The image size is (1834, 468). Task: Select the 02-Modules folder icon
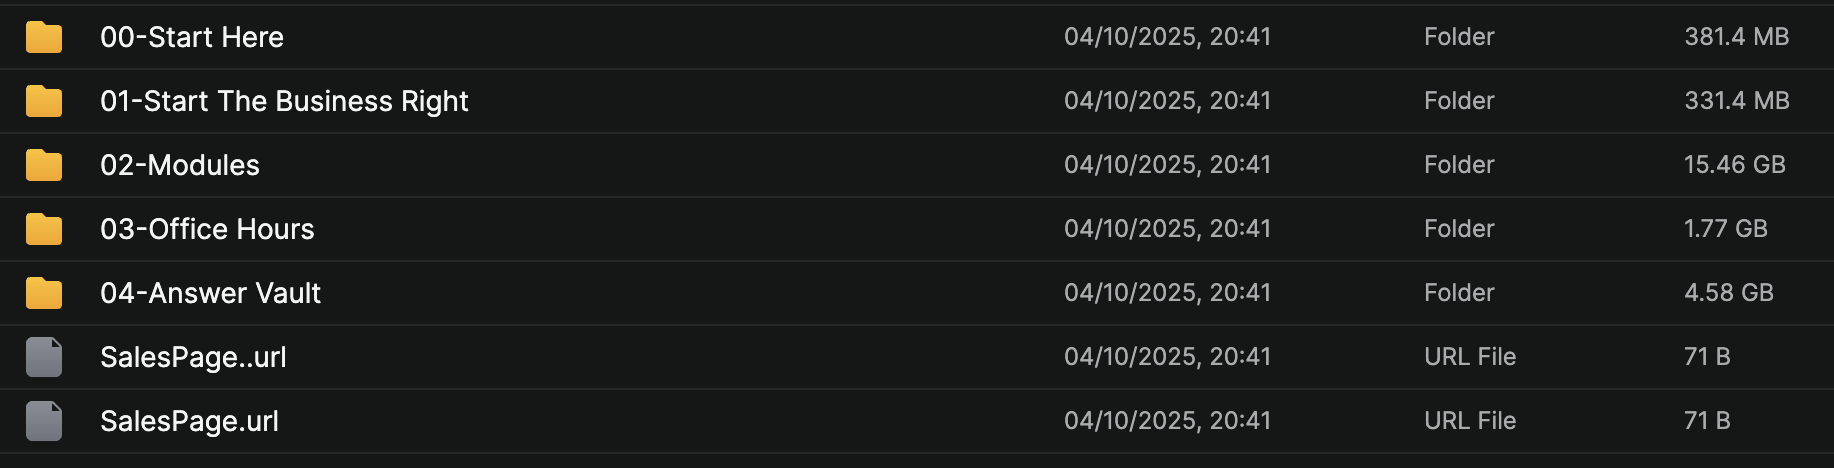pos(44,166)
